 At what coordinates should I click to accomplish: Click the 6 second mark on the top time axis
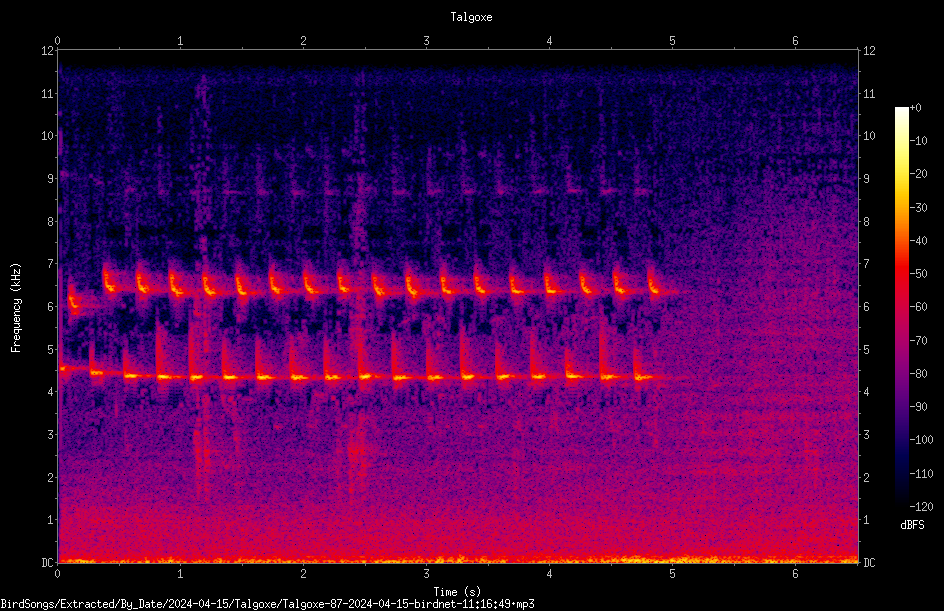[x=795, y=41]
